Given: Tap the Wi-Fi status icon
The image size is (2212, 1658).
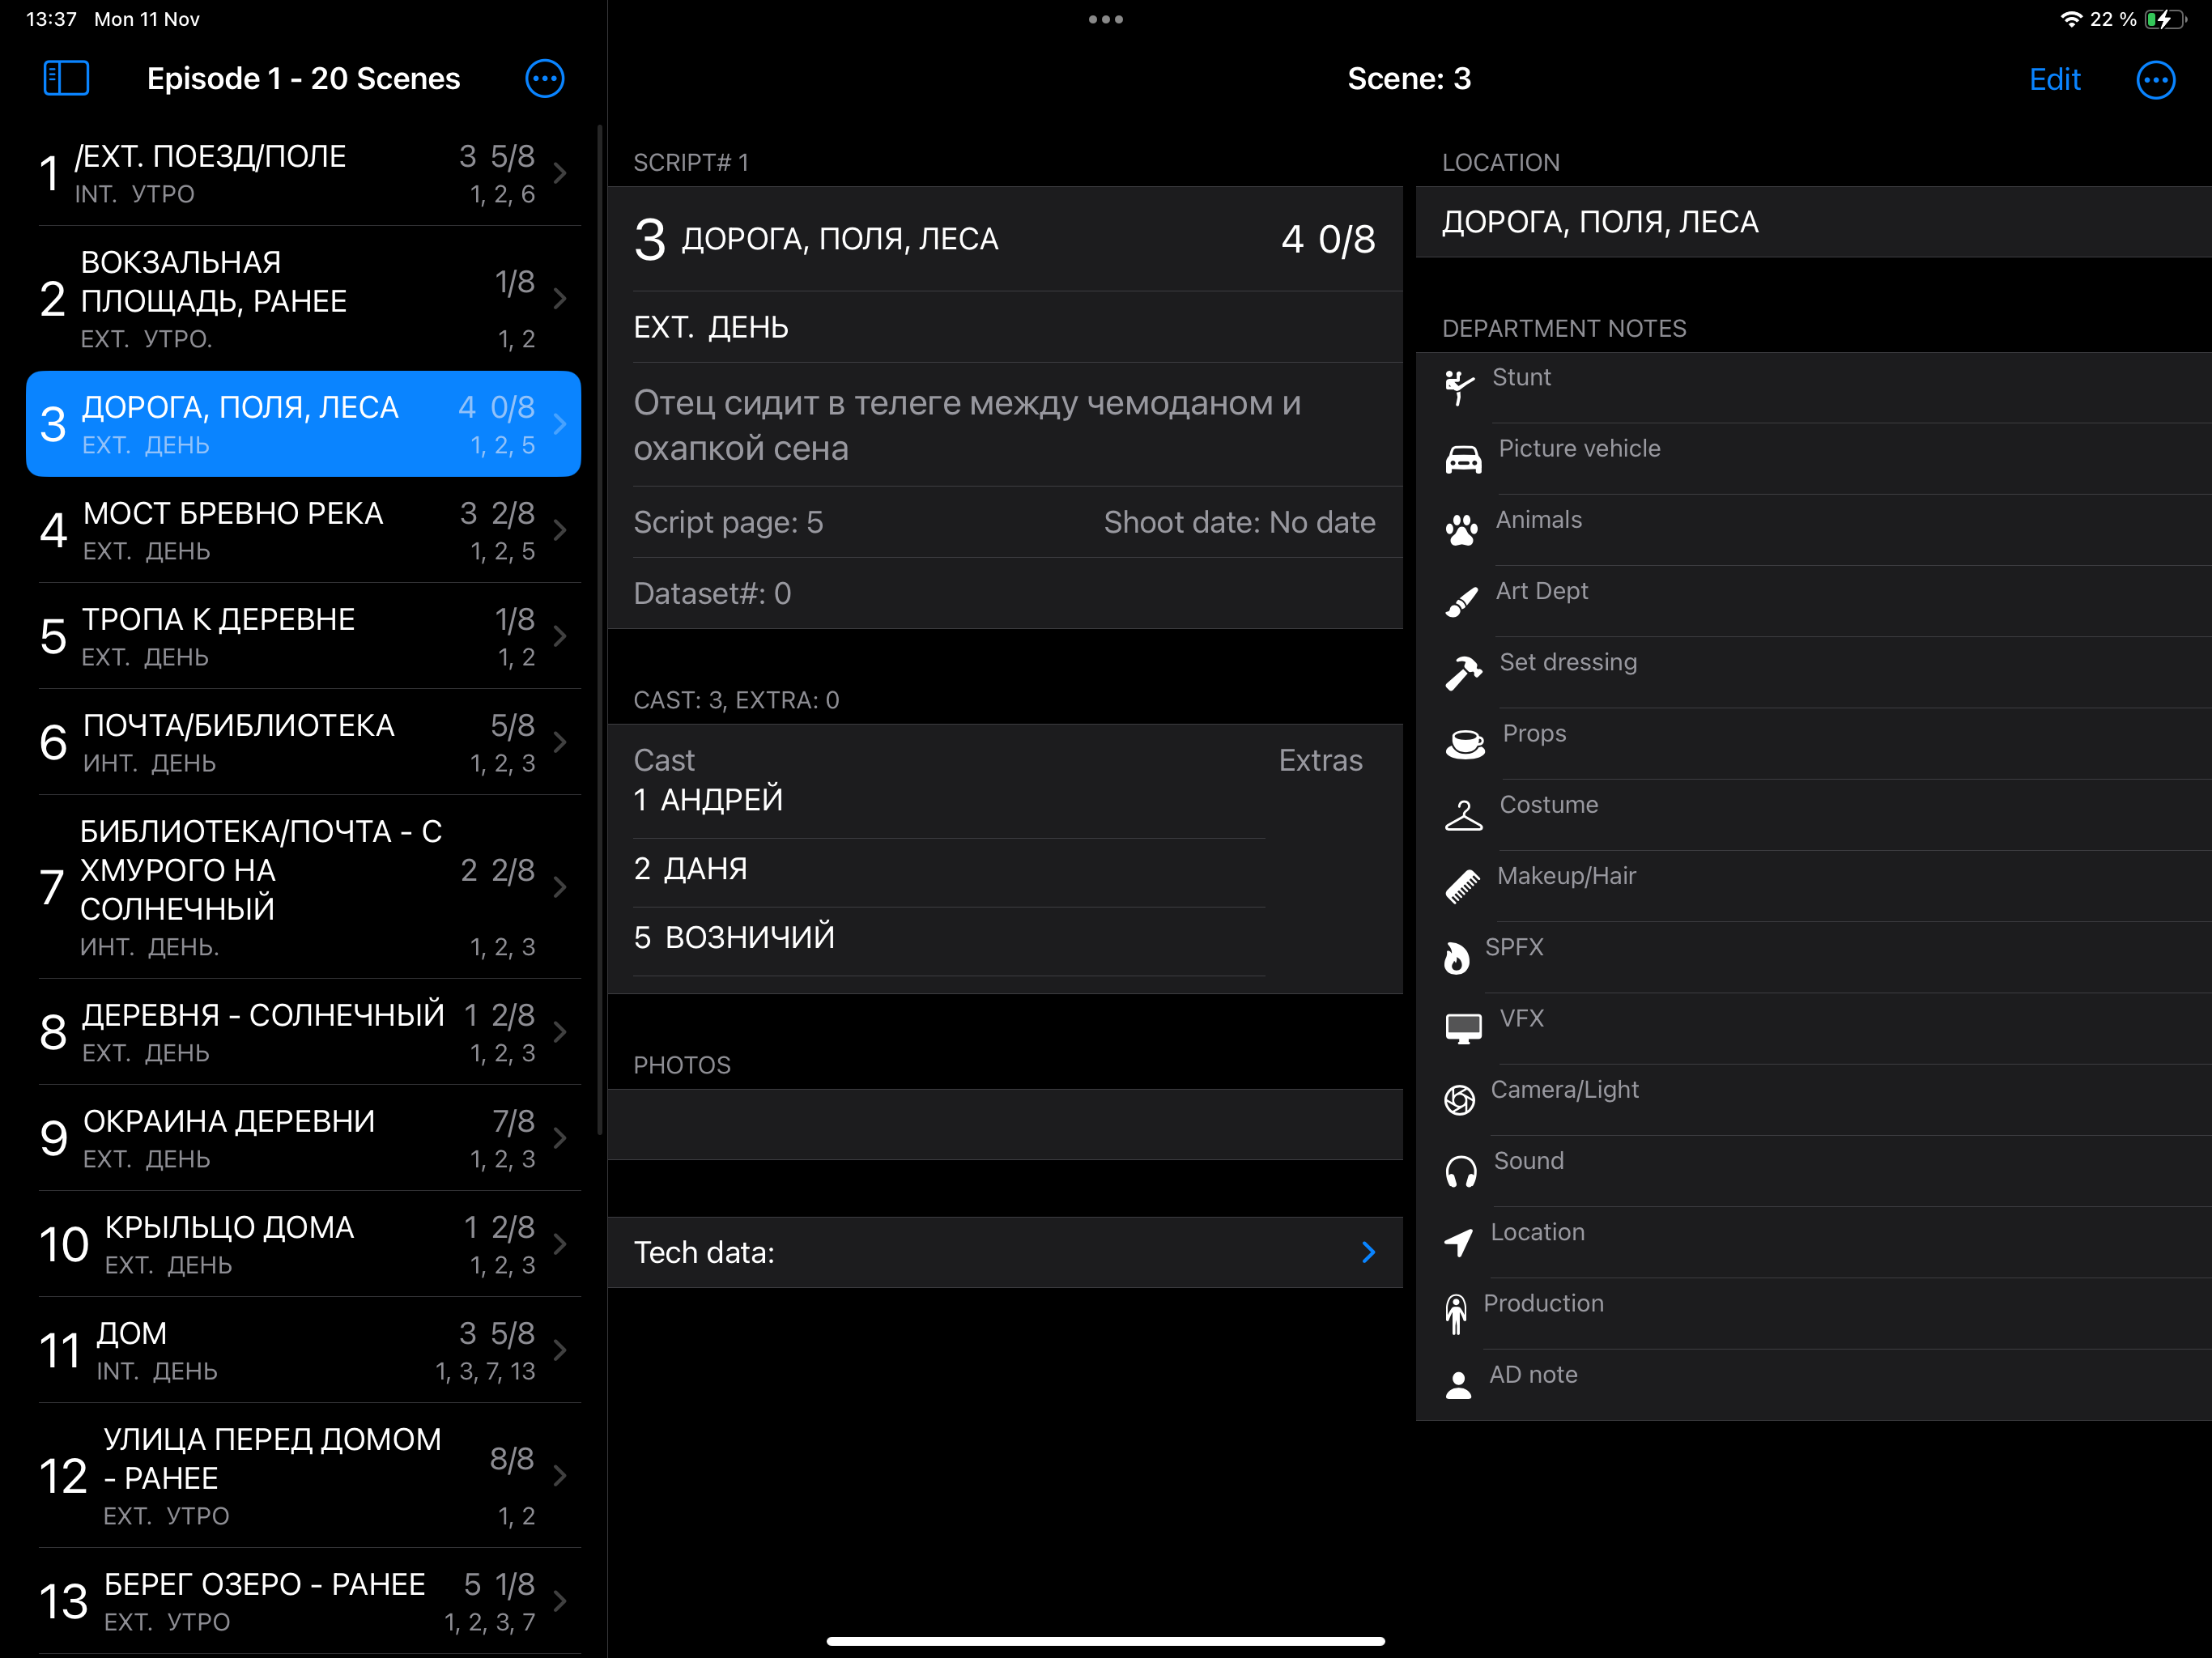Looking at the screenshot, I should click(x=2071, y=19).
